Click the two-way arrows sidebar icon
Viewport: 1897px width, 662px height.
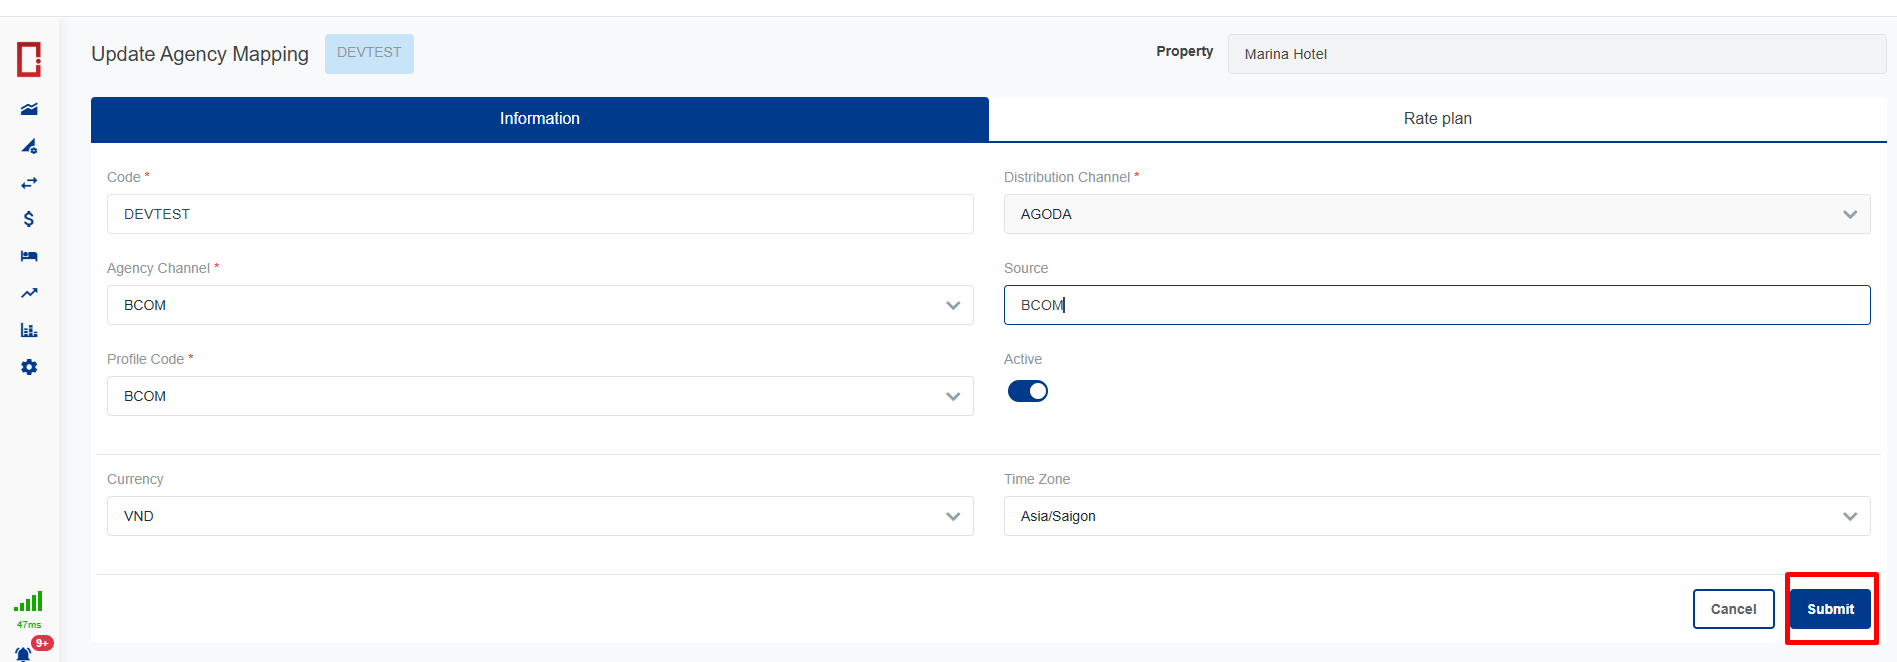pyautogui.click(x=29, y=183)
